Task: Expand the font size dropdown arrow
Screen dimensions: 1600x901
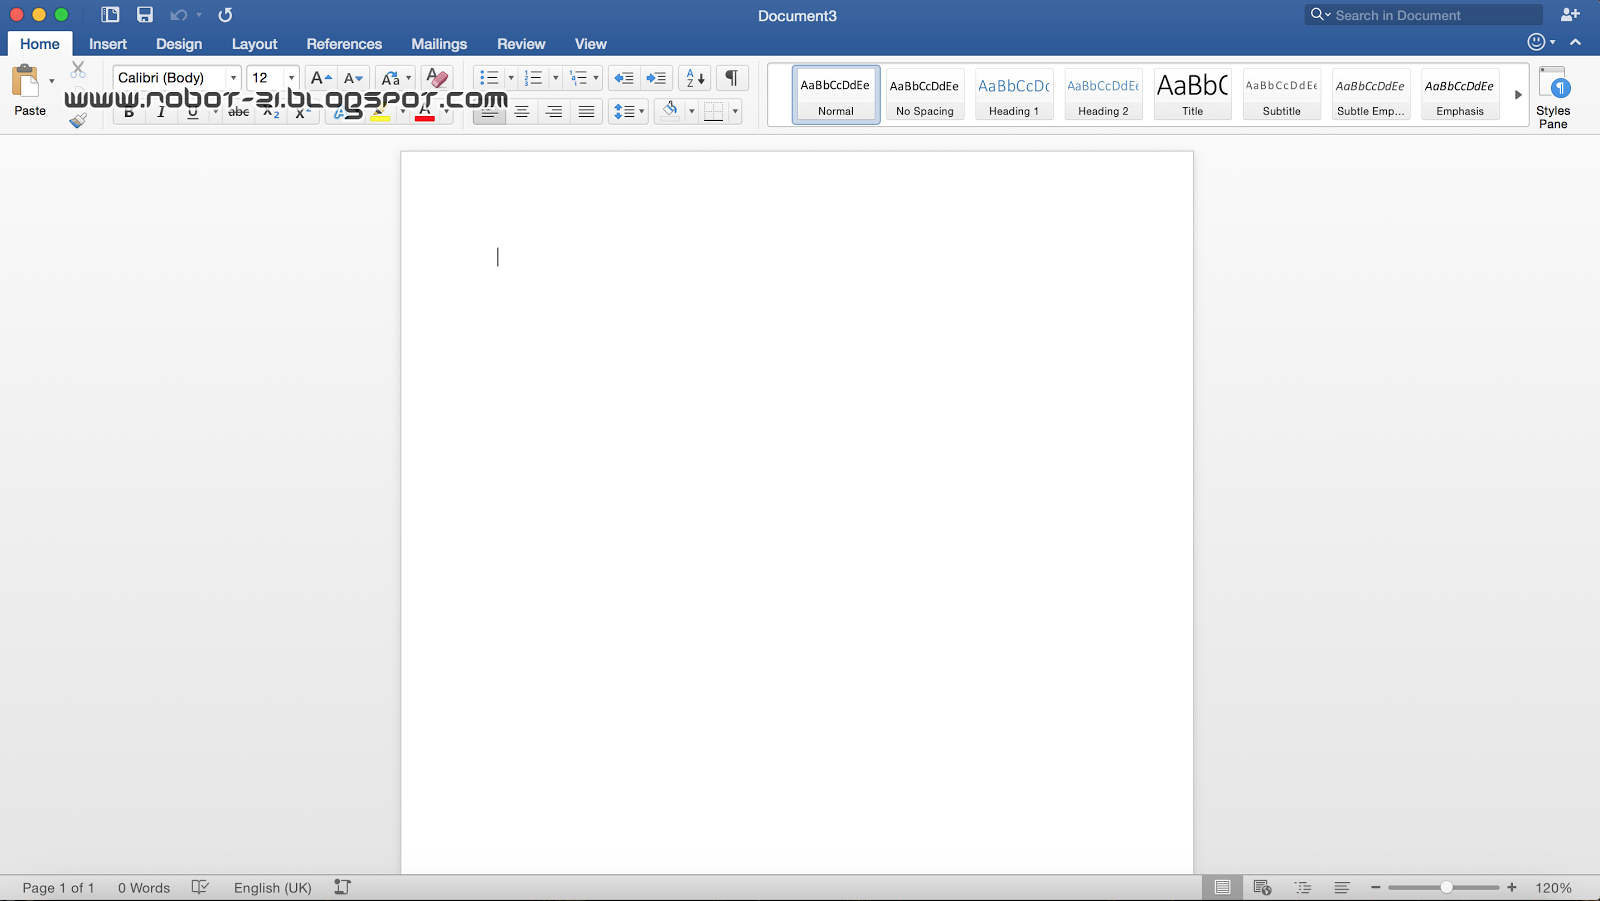Action: [x=291, y=78]
